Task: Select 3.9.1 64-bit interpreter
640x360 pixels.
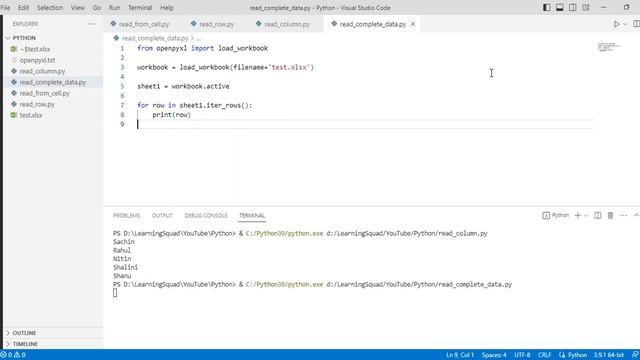Action: pyautogui.click(x=609, y=355)
